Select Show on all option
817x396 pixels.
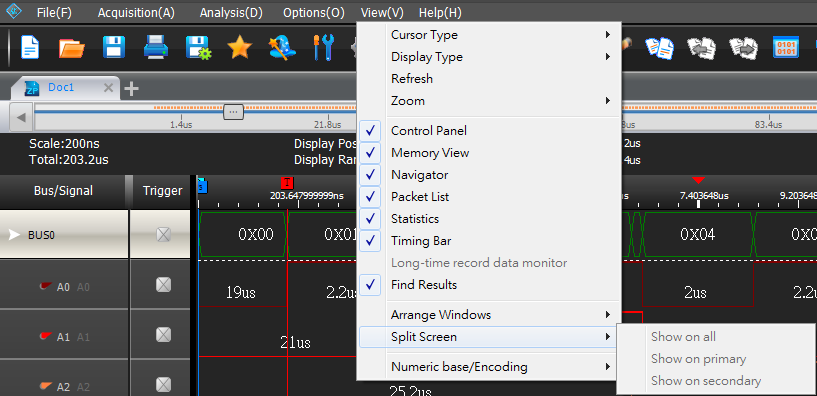click(x=715, y=337)
